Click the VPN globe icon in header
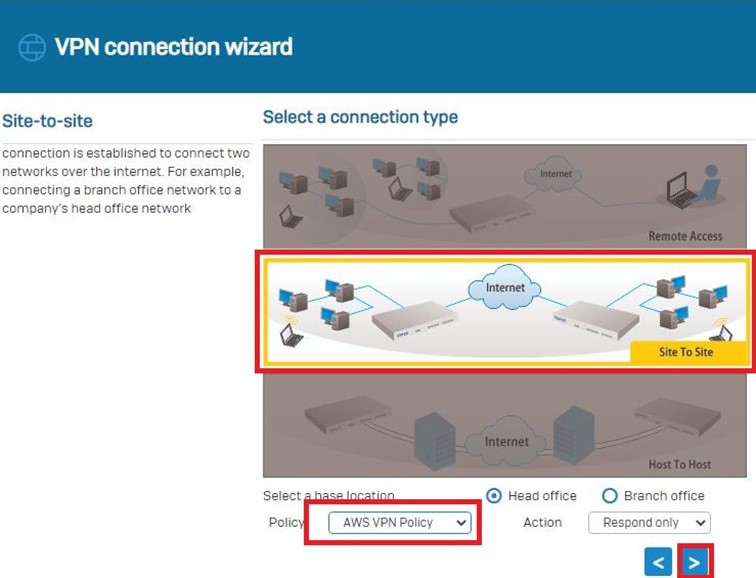Image resolution: width=756 pixels, height=578 pixels. [32, 47]
